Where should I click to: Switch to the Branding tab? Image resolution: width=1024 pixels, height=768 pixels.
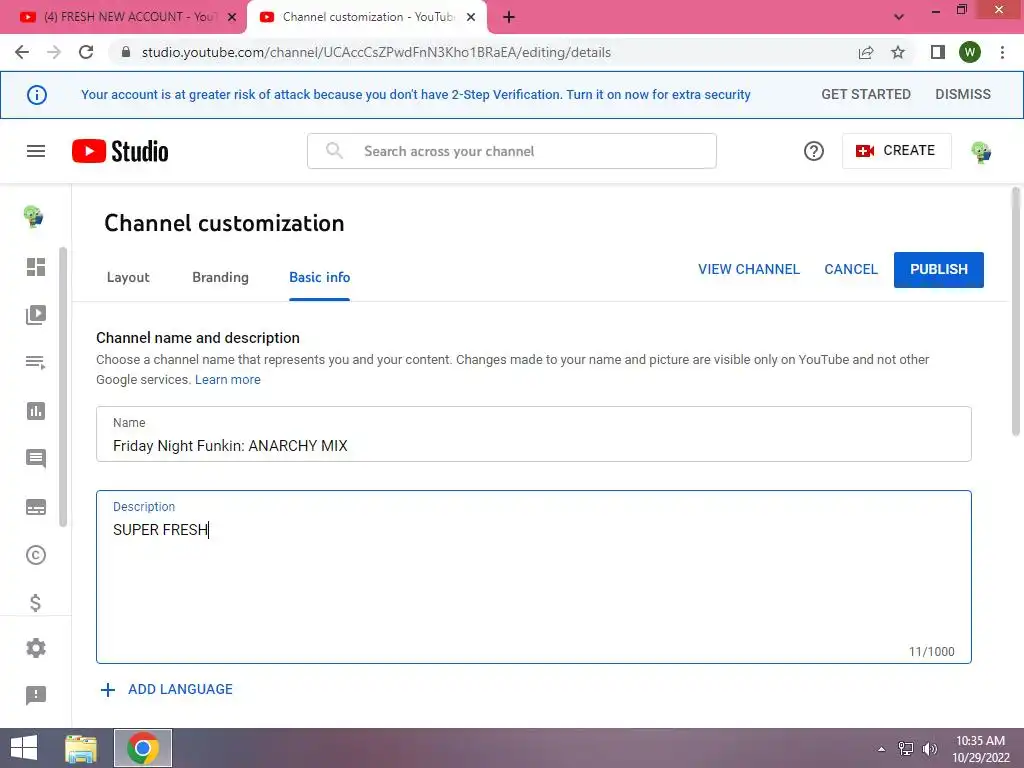220,278
